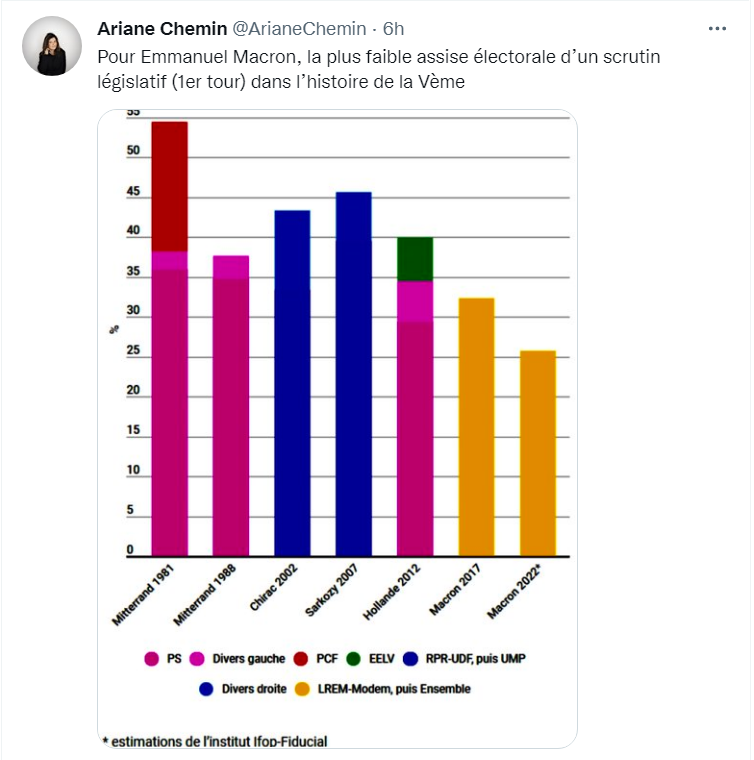This screenshot has height=760, width=754.
Task: Click the Macron 2022 orange bar
Action: (537, 453)
